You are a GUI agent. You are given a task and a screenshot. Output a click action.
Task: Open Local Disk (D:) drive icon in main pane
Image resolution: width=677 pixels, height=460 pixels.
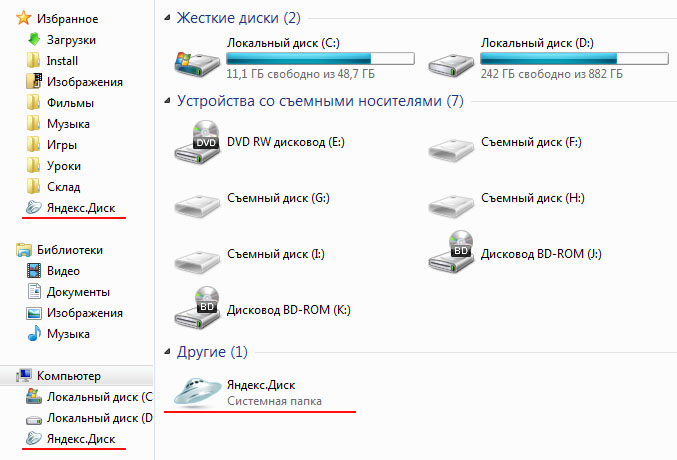[x=450, y=62]
